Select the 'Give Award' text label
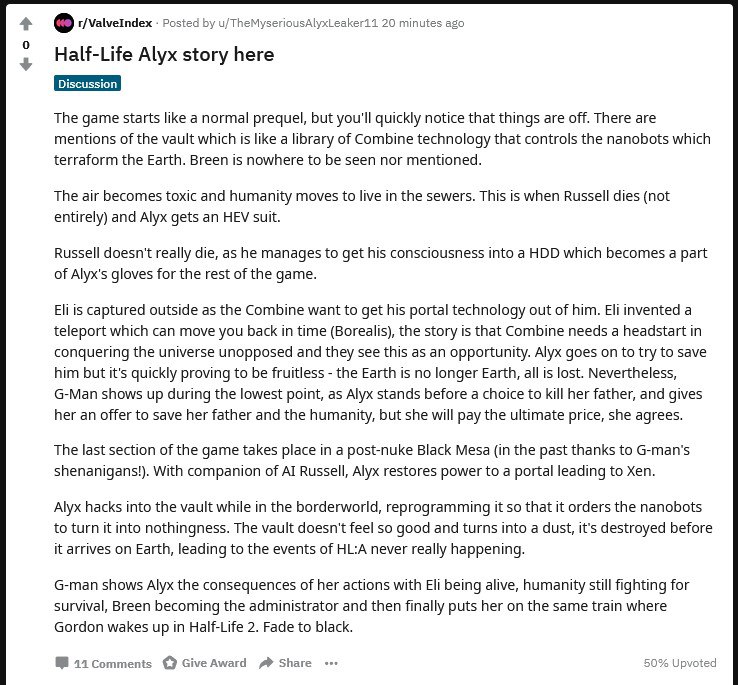 214,663
